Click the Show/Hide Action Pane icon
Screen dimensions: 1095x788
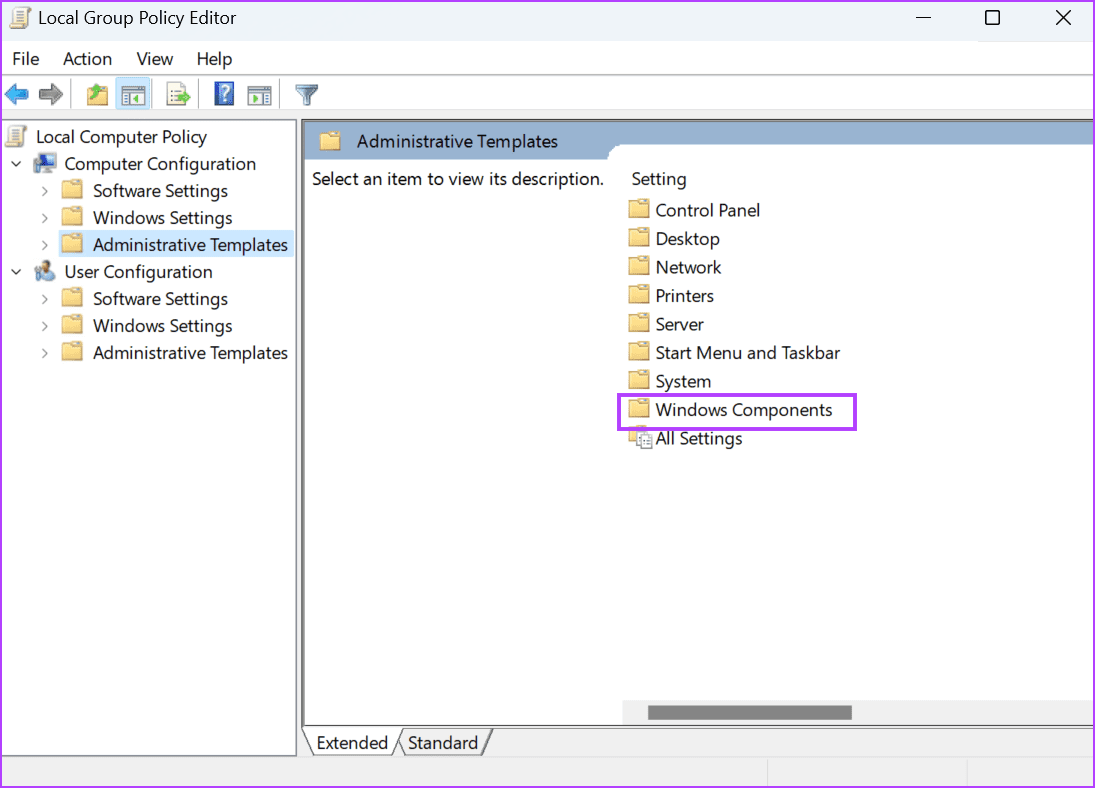coord(260,93)
